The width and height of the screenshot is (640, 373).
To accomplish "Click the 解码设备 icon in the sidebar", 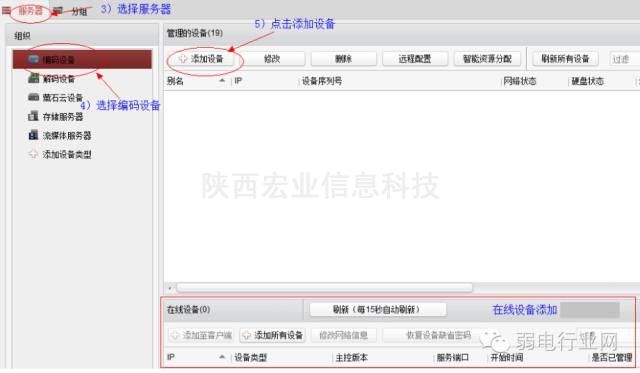I will (x=33, y=78).
